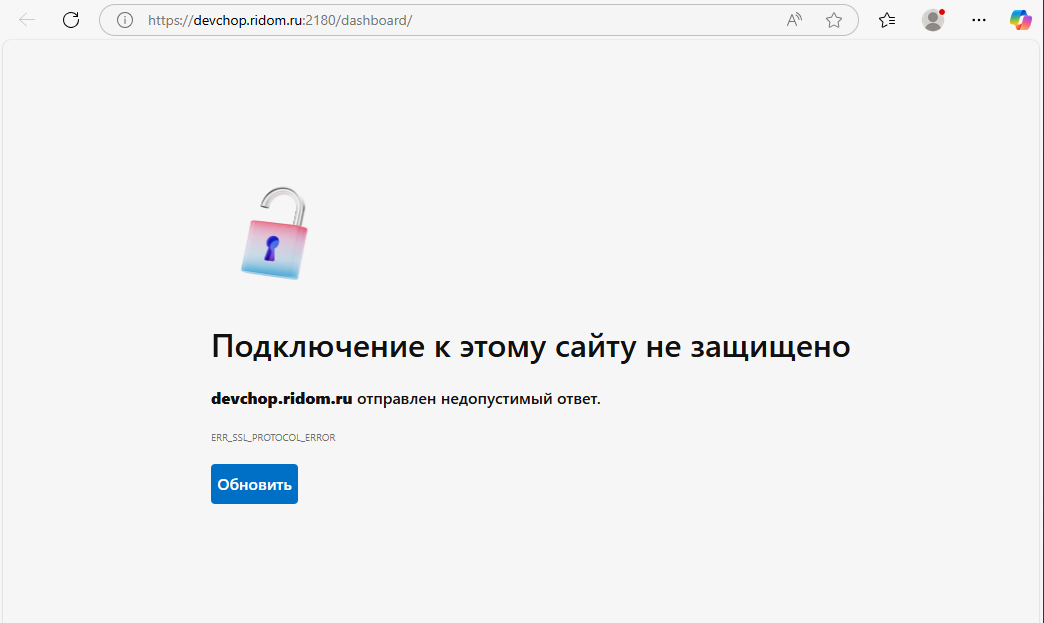Open the Favorites list icon
1044x623 pixels.
point(887,20)
